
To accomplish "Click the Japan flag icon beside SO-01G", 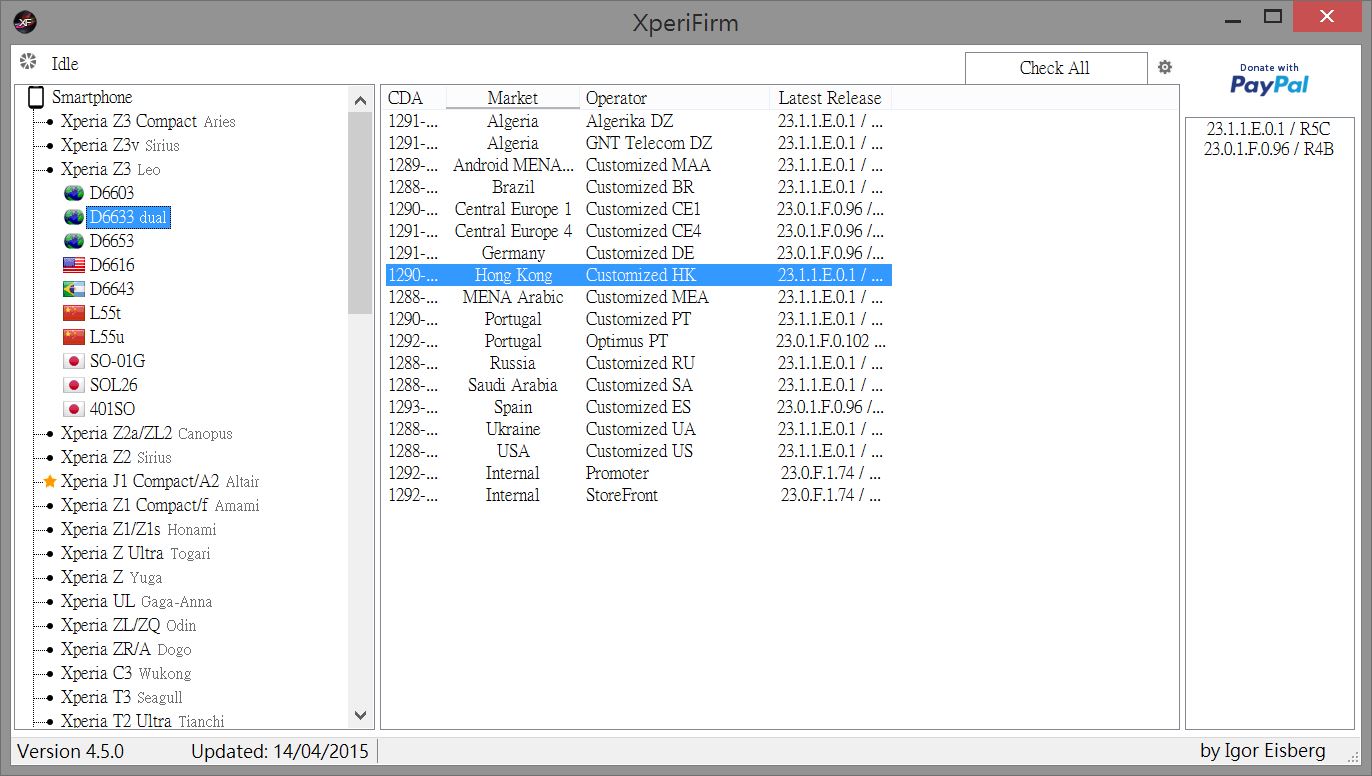I will tap(74, 361).
